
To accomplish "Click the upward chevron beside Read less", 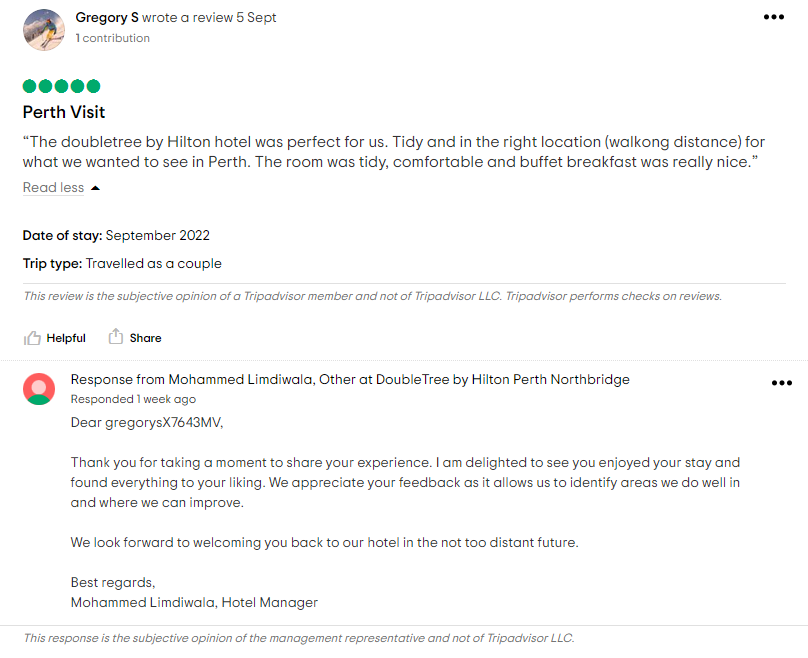I will tap(95, 187).
